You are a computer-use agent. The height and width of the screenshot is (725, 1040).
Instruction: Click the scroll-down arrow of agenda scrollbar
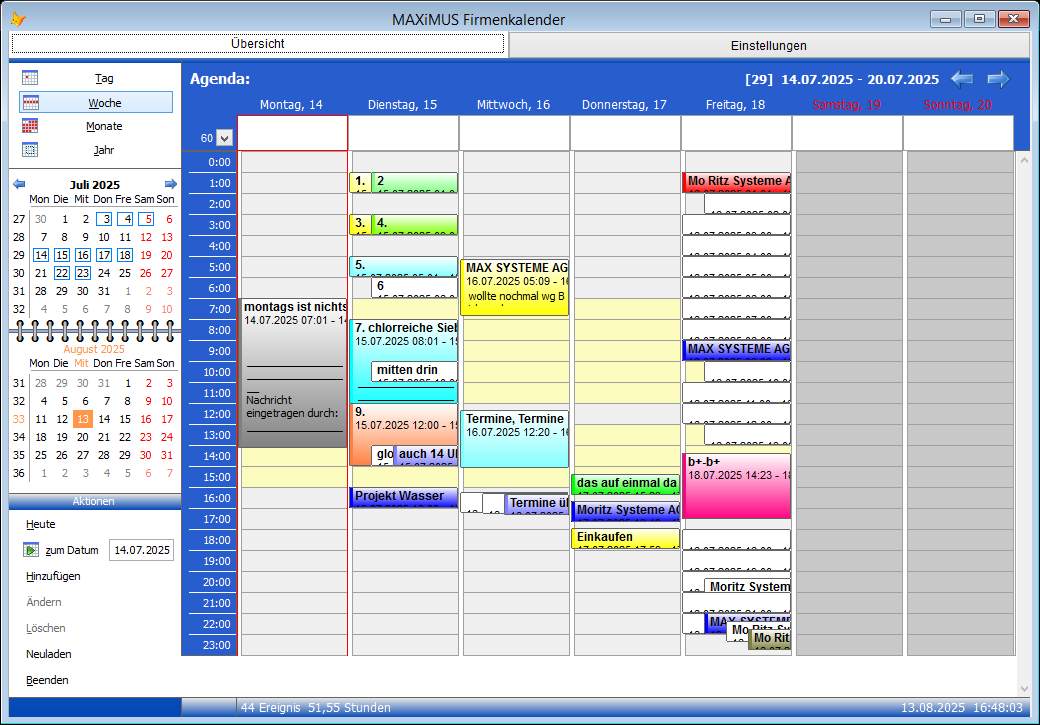[x=1022, y=688]
